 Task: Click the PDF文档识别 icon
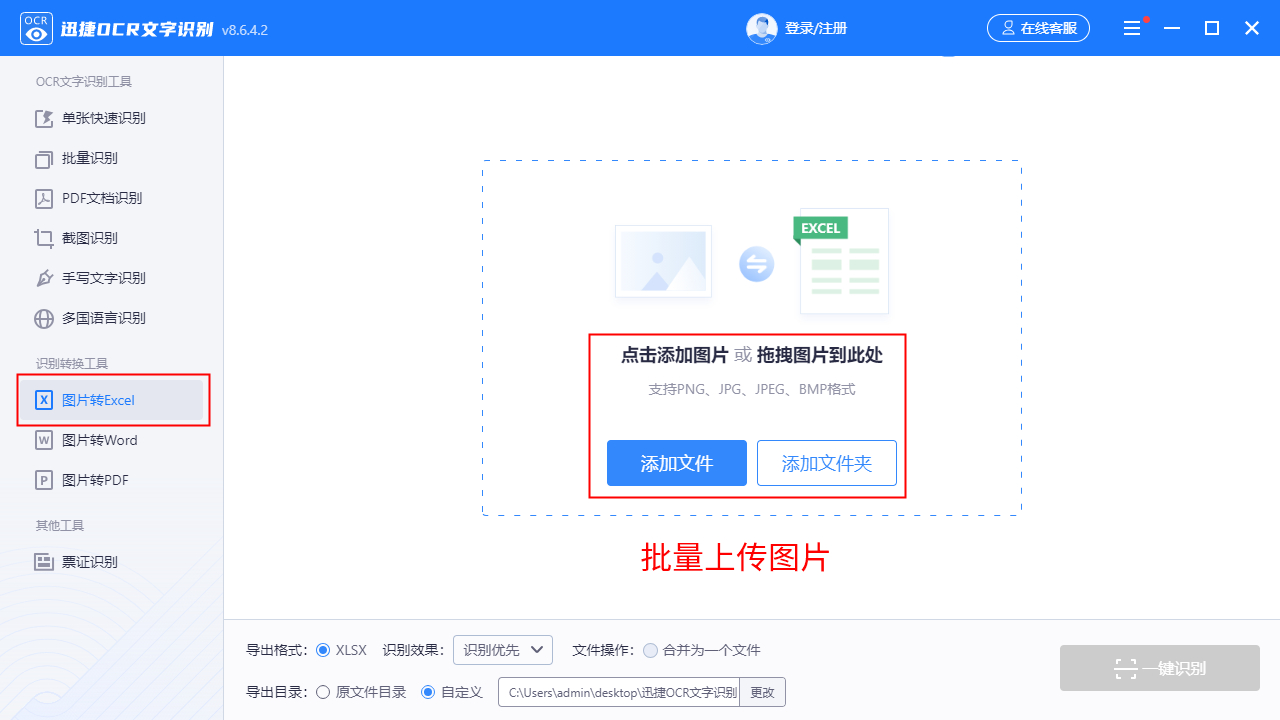44,198
